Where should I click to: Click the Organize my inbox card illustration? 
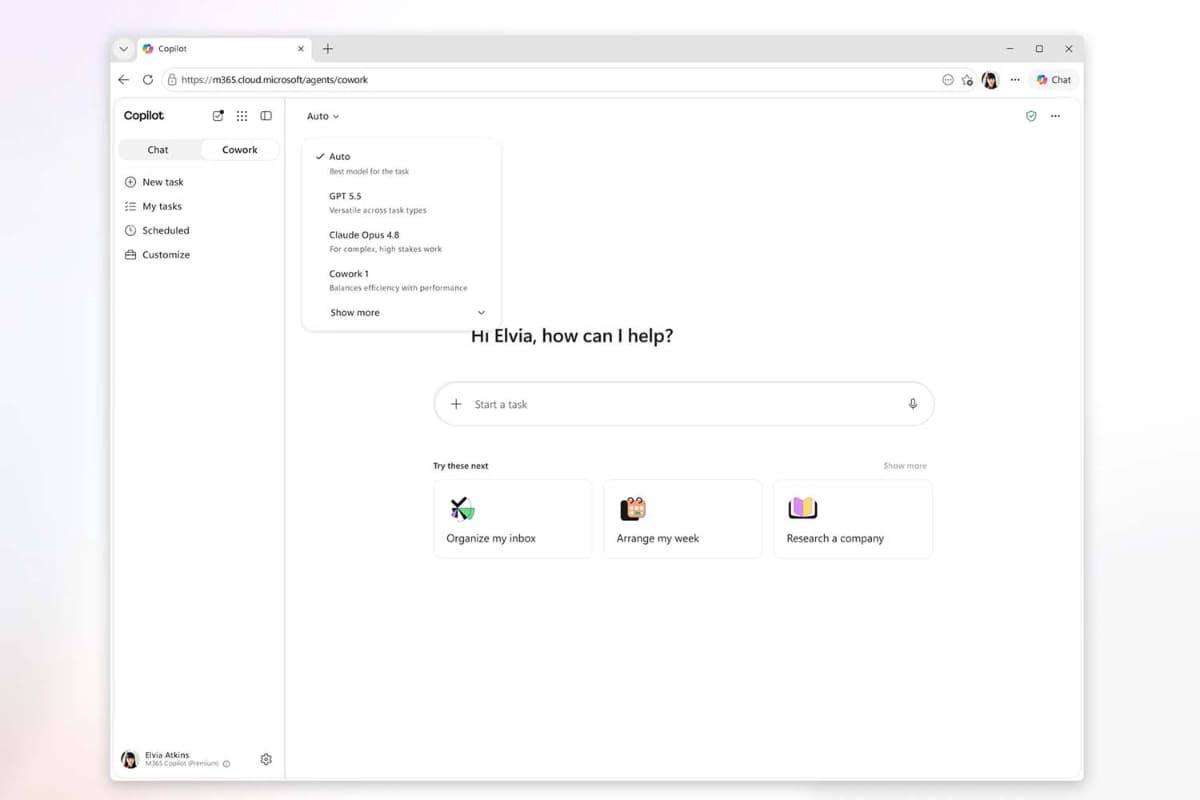coord(461,508)
